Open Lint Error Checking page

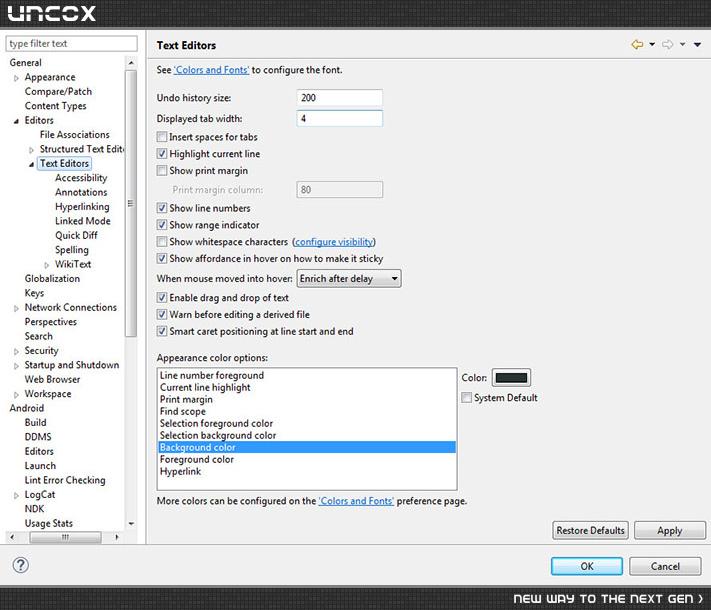pyautogui.click(x=65, y=480)
